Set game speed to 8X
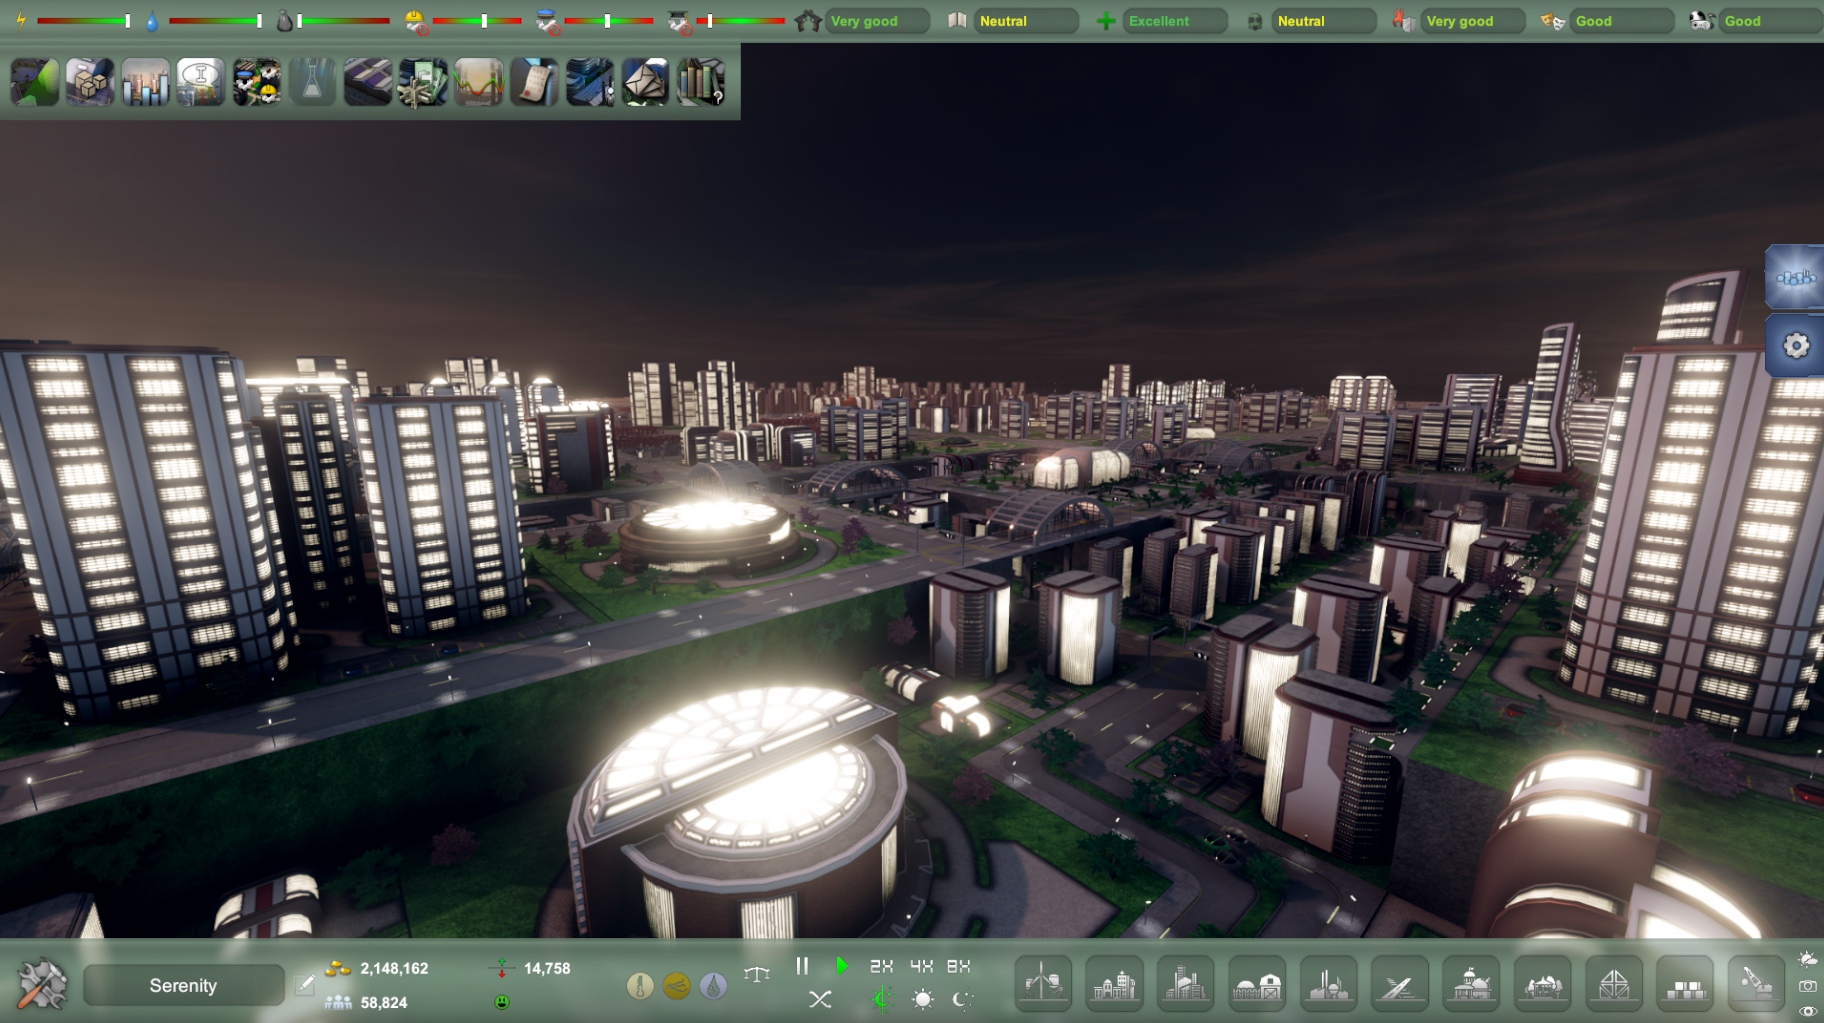This screenshot has height=1023, width=1824. click(959, 966)
